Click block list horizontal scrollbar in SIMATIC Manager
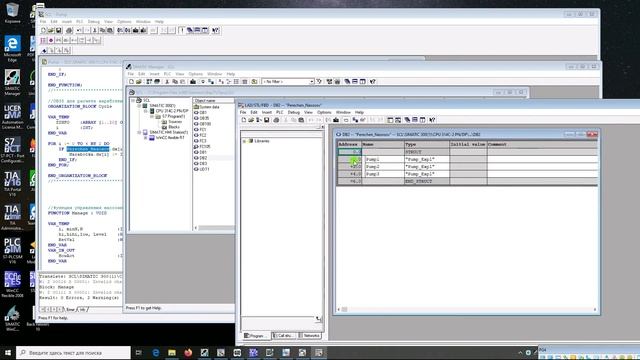 click(214, 228)
